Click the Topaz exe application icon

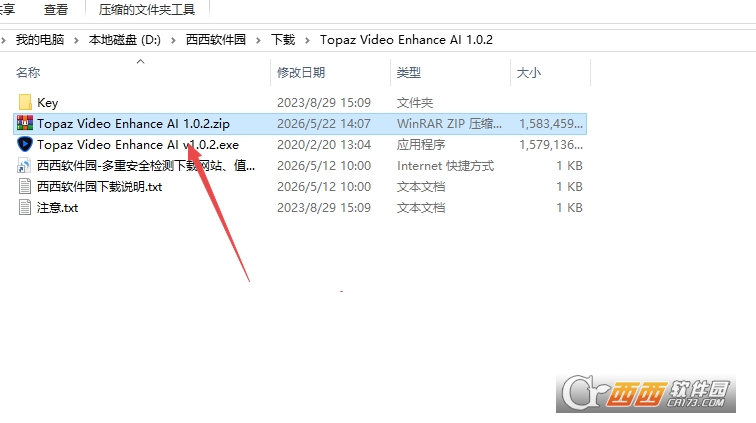click(x=25, y=144)
